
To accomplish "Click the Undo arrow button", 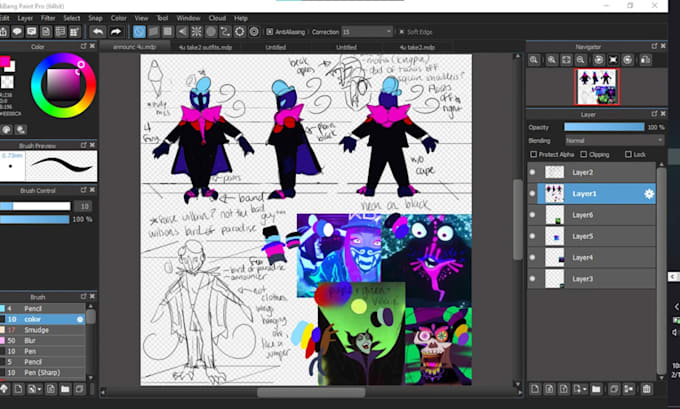I will pyautogui.click(x=98, y=32).
